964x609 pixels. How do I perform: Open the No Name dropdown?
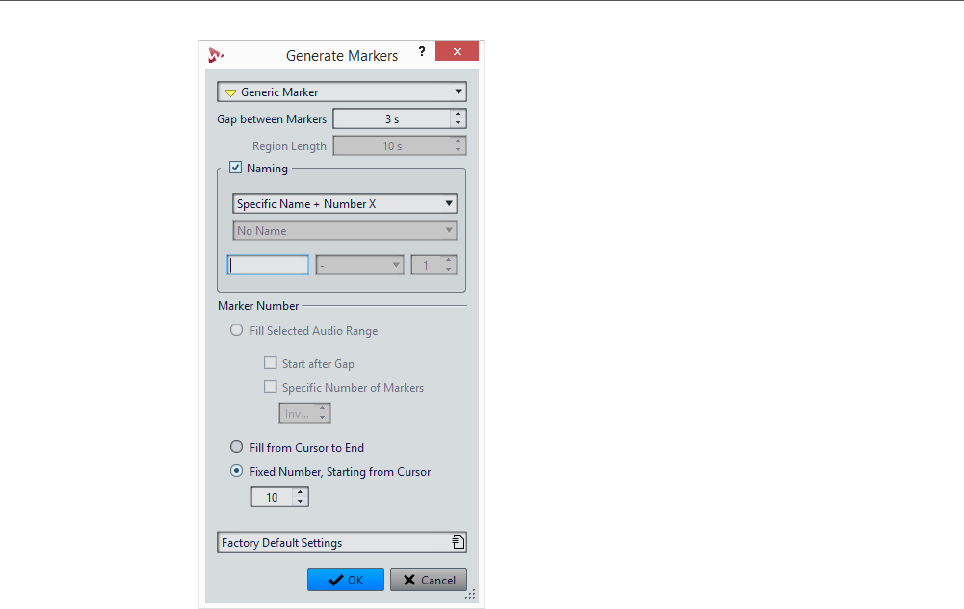tap(345, 230)
